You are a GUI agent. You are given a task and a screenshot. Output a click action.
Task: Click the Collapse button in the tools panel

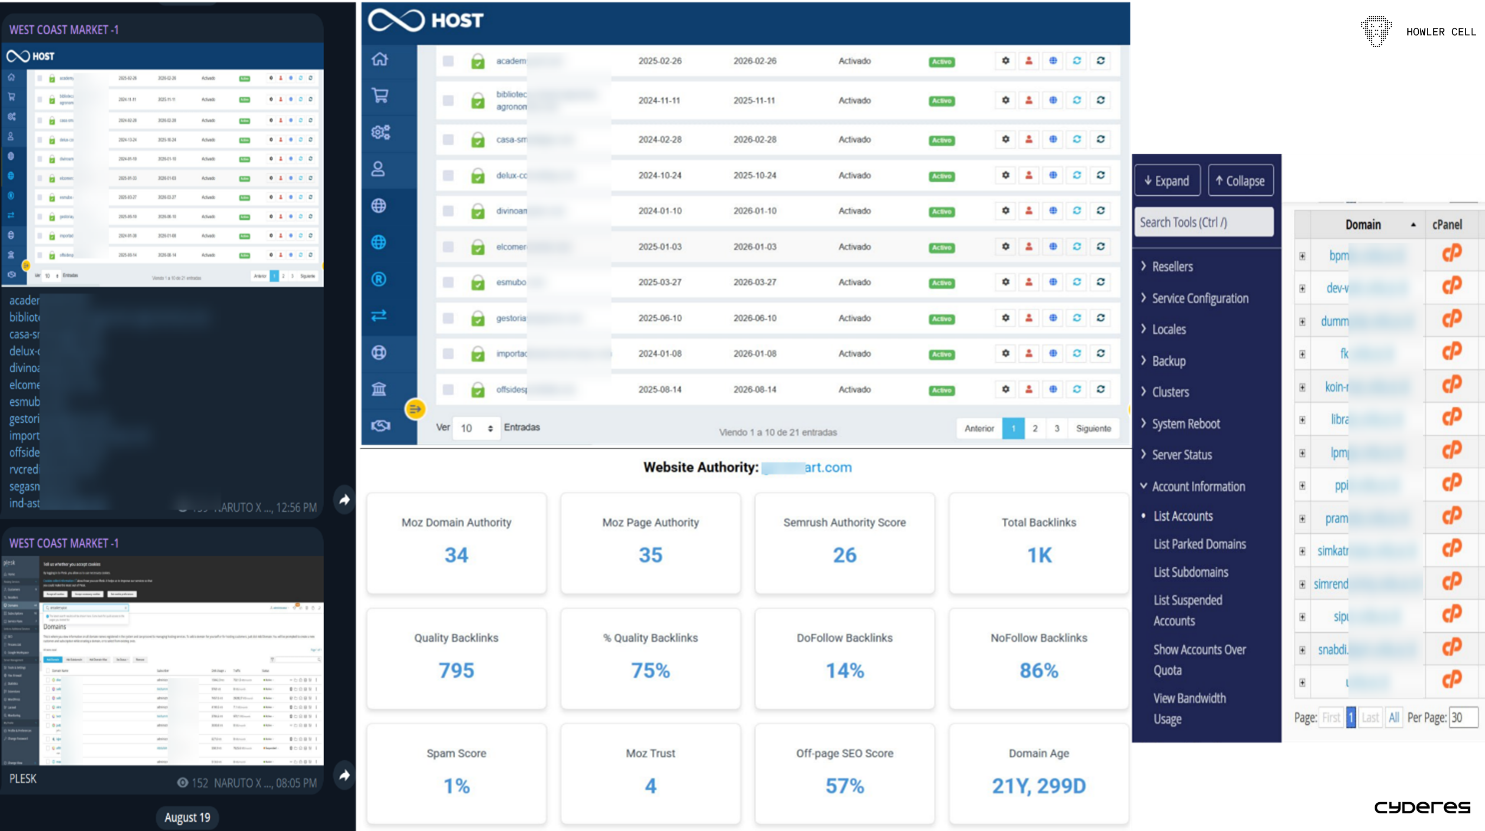[x=1240, y=180]
